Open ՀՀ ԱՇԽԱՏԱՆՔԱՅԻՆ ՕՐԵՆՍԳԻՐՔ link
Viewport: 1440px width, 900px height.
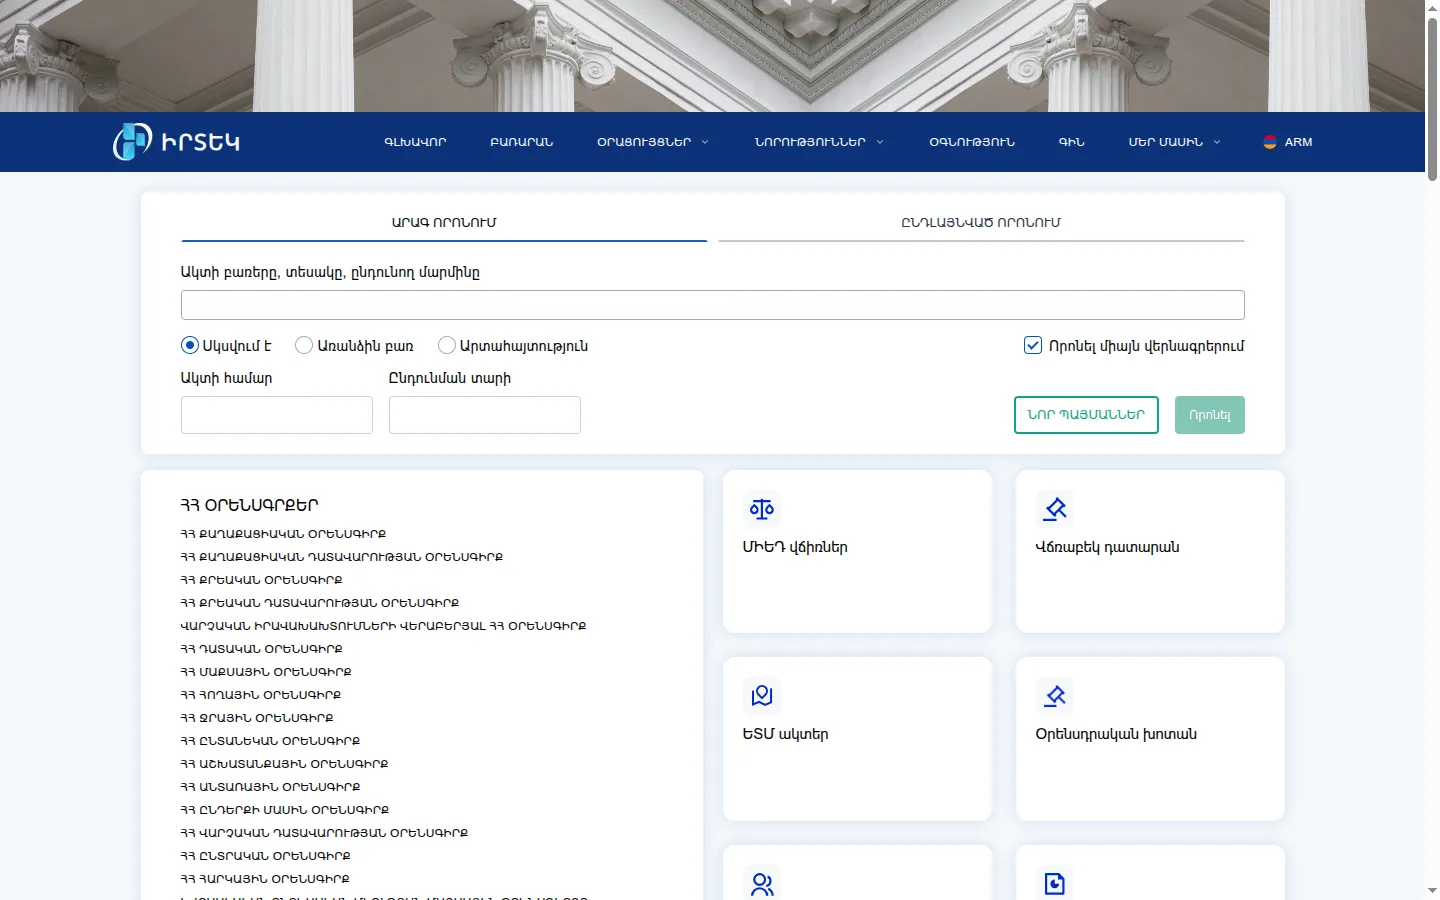pyautogui.click(x=284, y=764)
